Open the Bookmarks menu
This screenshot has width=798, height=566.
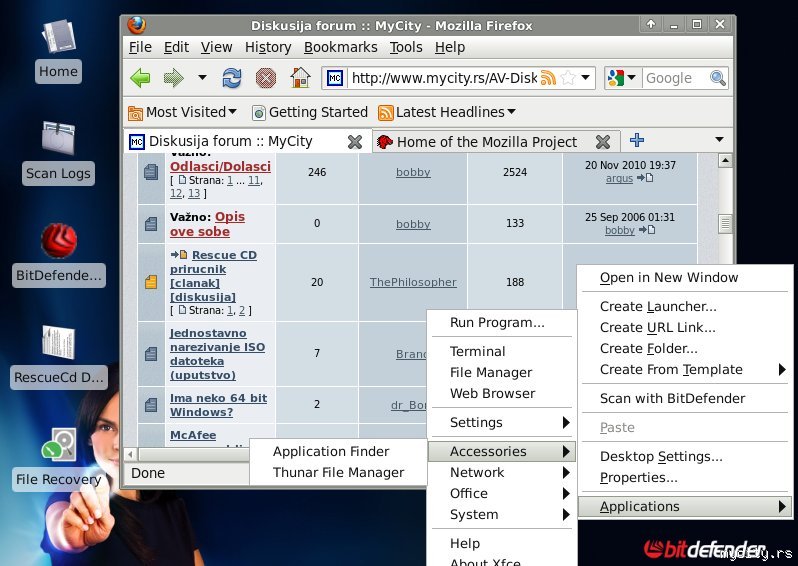click(x=340, y=47)
